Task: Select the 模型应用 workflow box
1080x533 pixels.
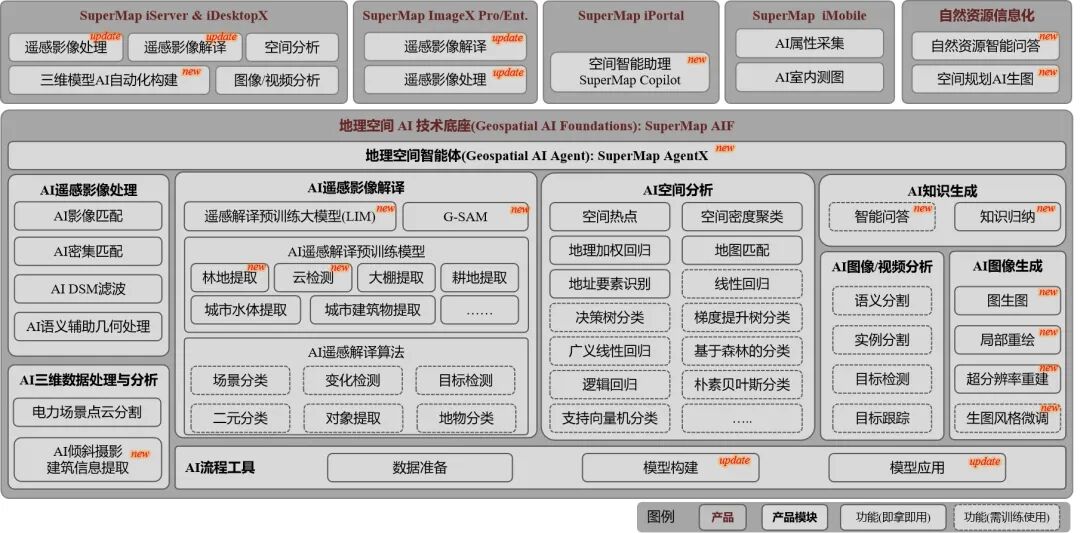Action: 916,467
